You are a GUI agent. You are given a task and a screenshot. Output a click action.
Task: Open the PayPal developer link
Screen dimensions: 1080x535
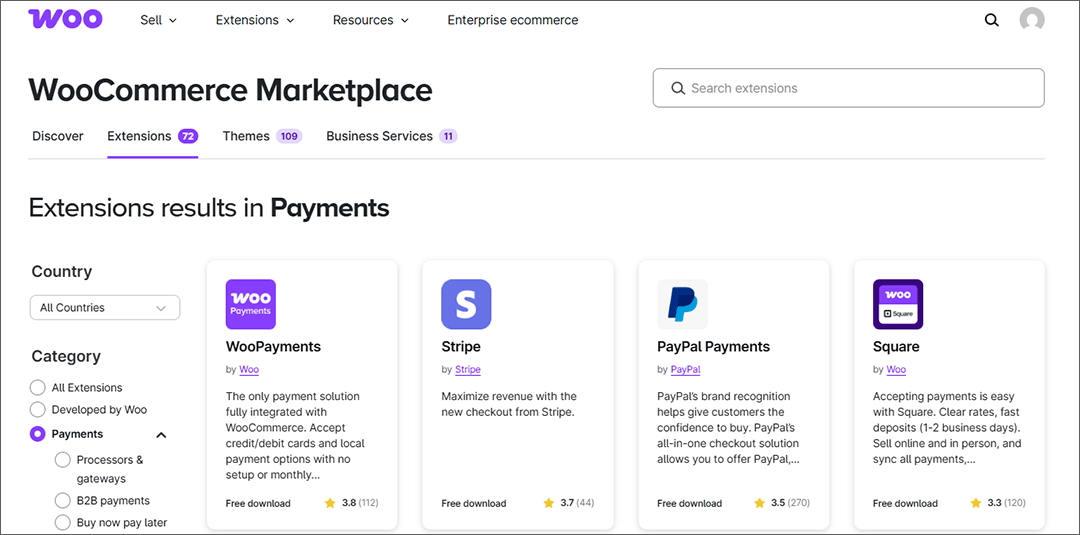tap(685, 370)
